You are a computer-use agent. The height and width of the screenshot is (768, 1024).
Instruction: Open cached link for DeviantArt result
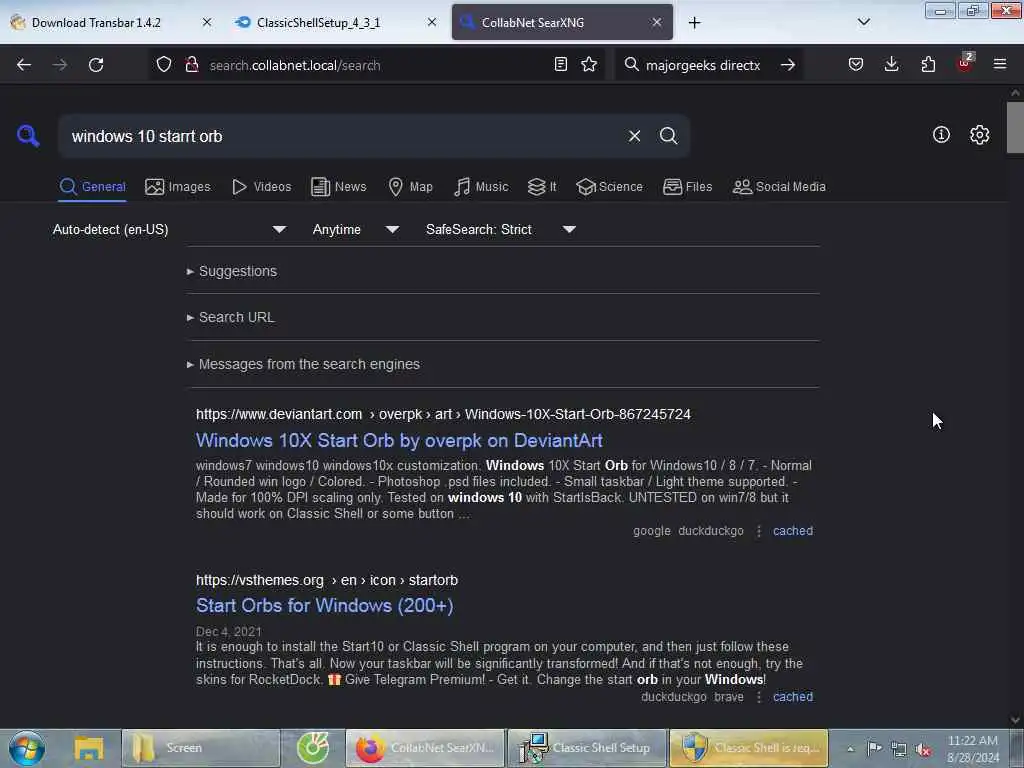tap(793, 531)
